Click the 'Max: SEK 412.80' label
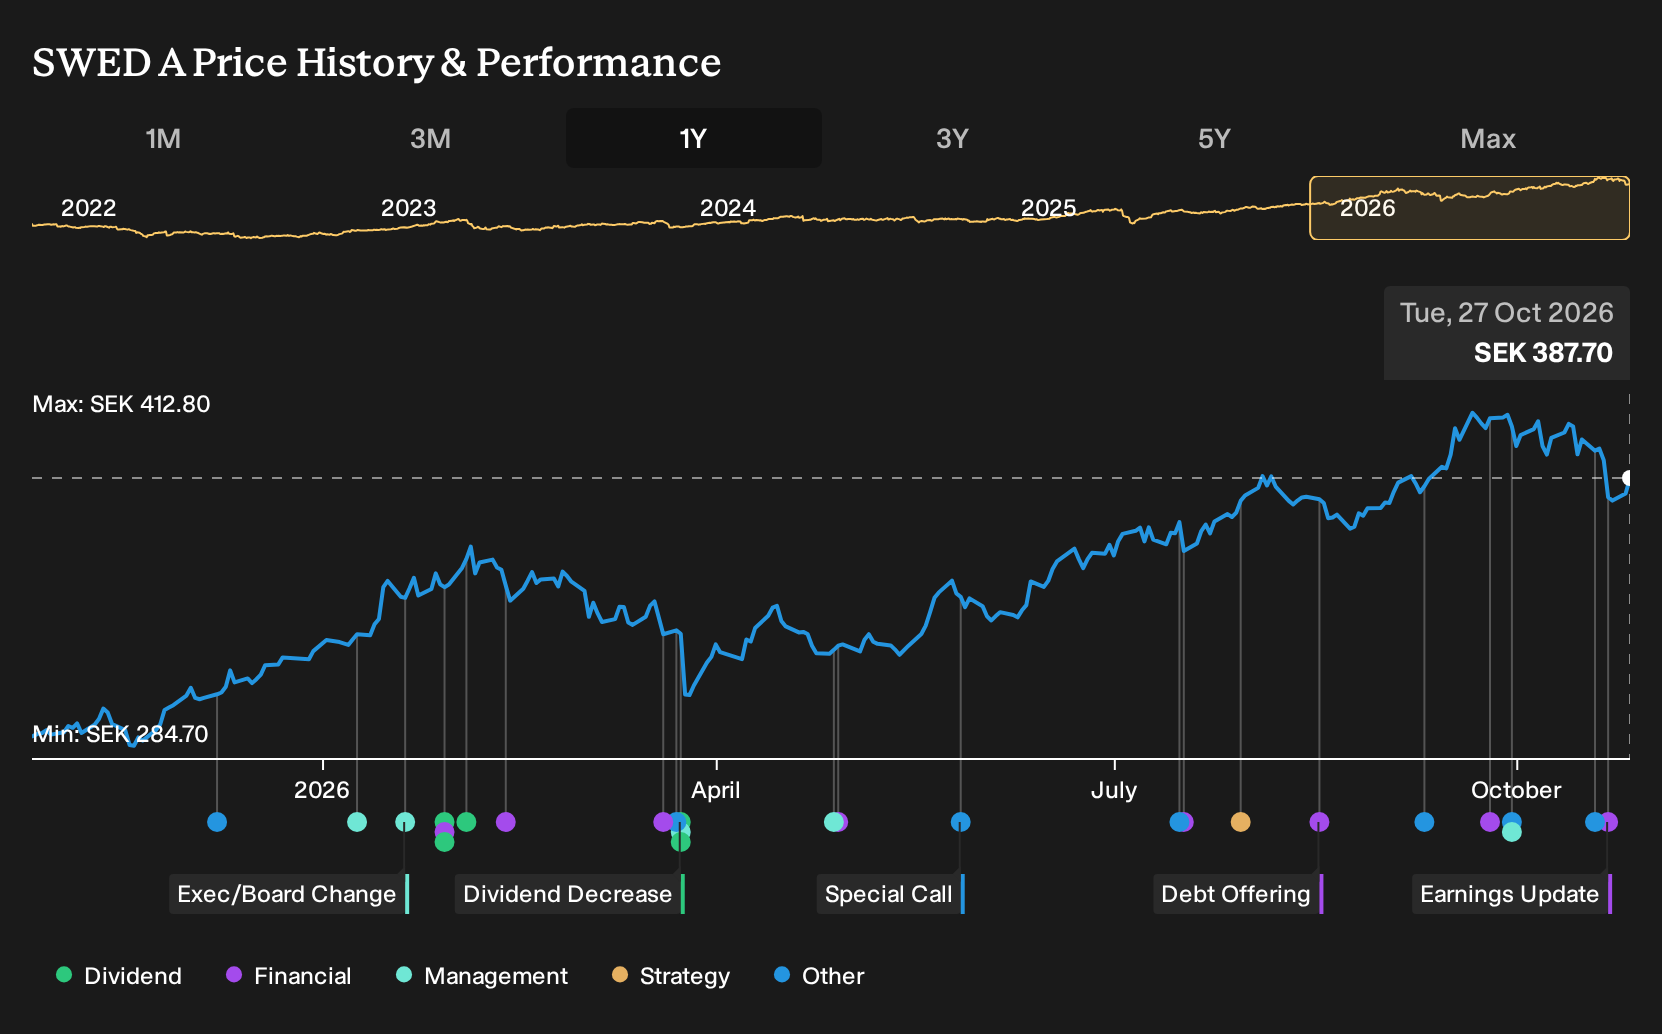Image resolution: width=1662 pixels, height=1034 pixels. tap(122, 404)
